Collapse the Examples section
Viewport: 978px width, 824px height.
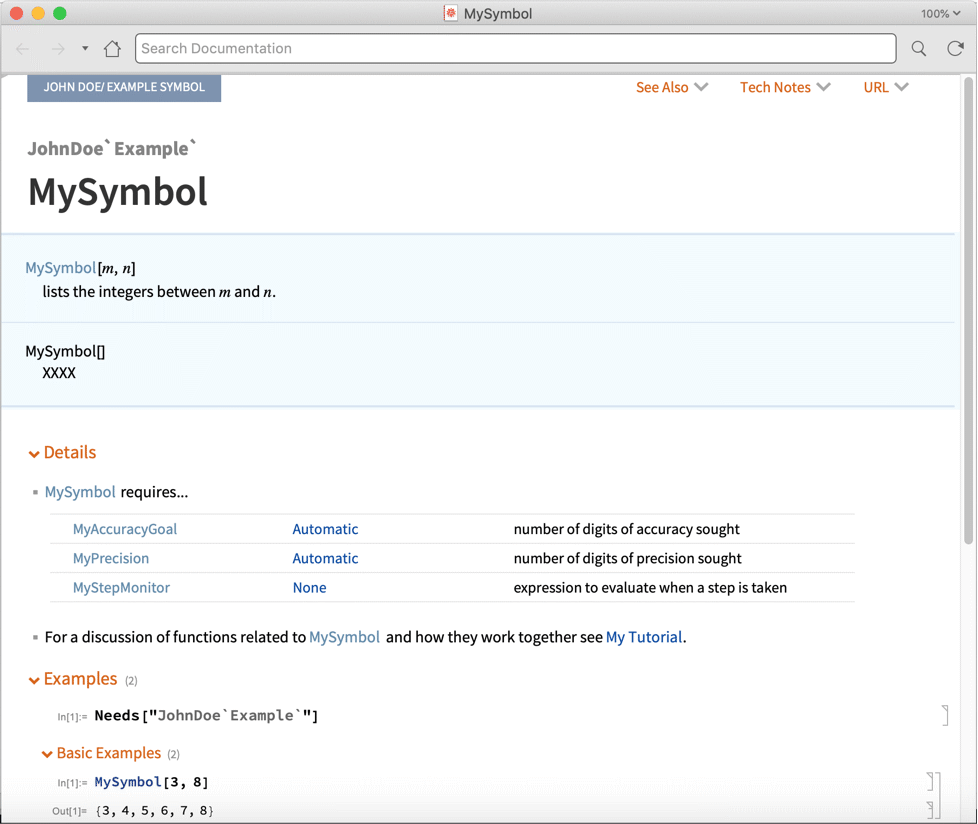34,680
